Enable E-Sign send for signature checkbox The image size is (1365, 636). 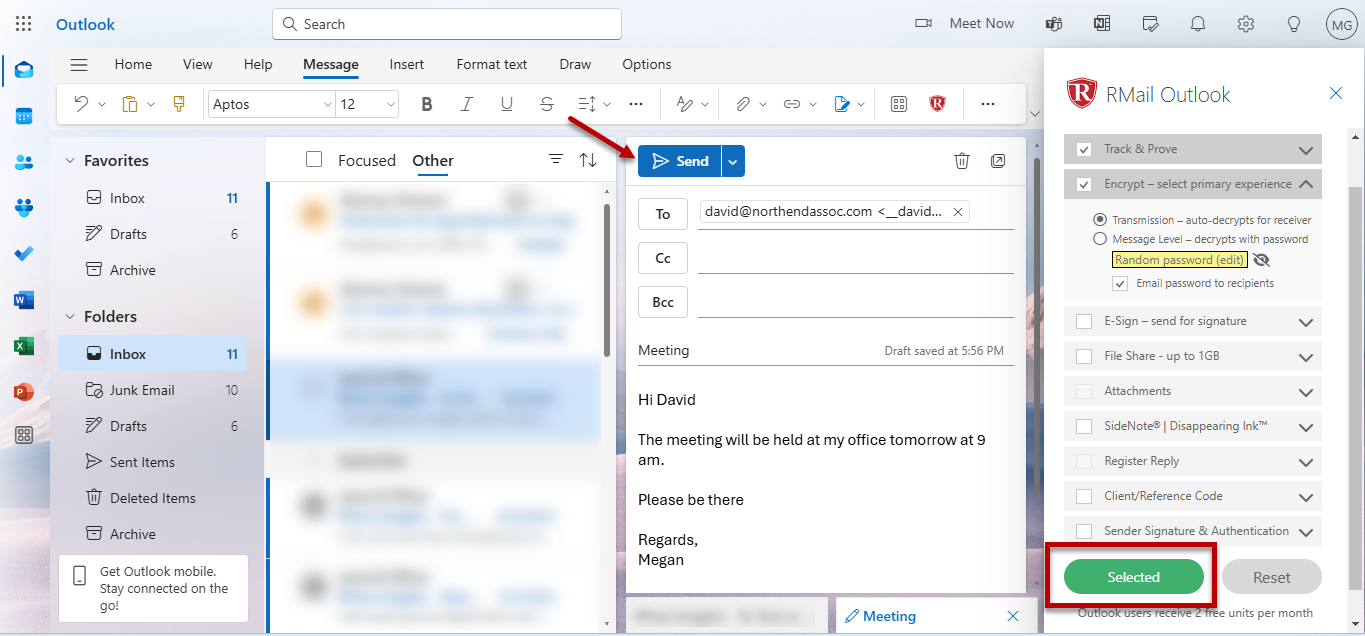click(x=1084, y=322)
